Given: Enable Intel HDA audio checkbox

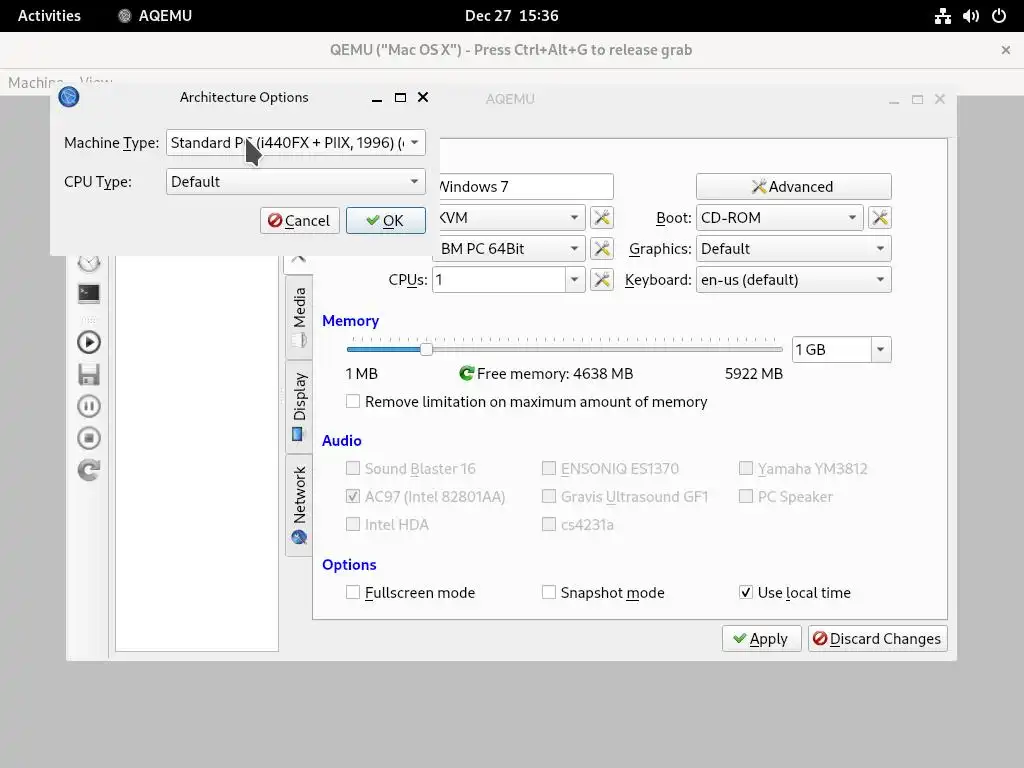Looking at the screenshot, I should [x=353, y=524].
